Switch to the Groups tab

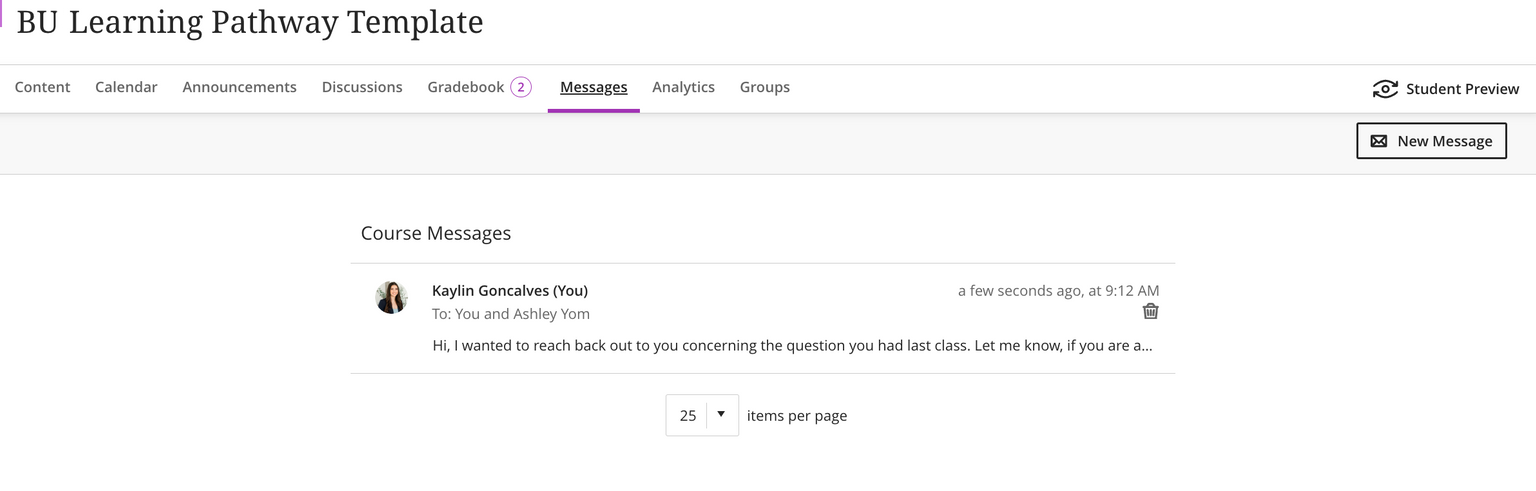point(765,87)
